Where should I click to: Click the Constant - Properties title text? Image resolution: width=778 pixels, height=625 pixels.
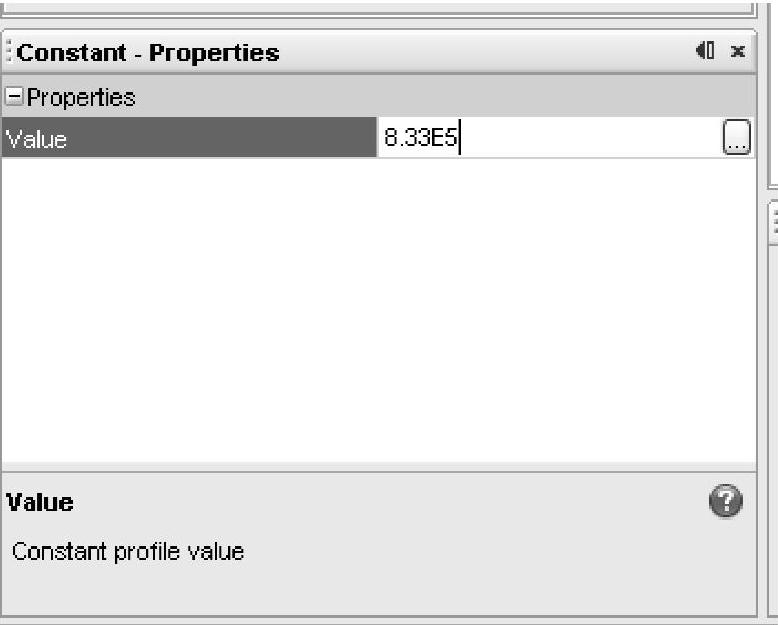[x=148, y=53]
